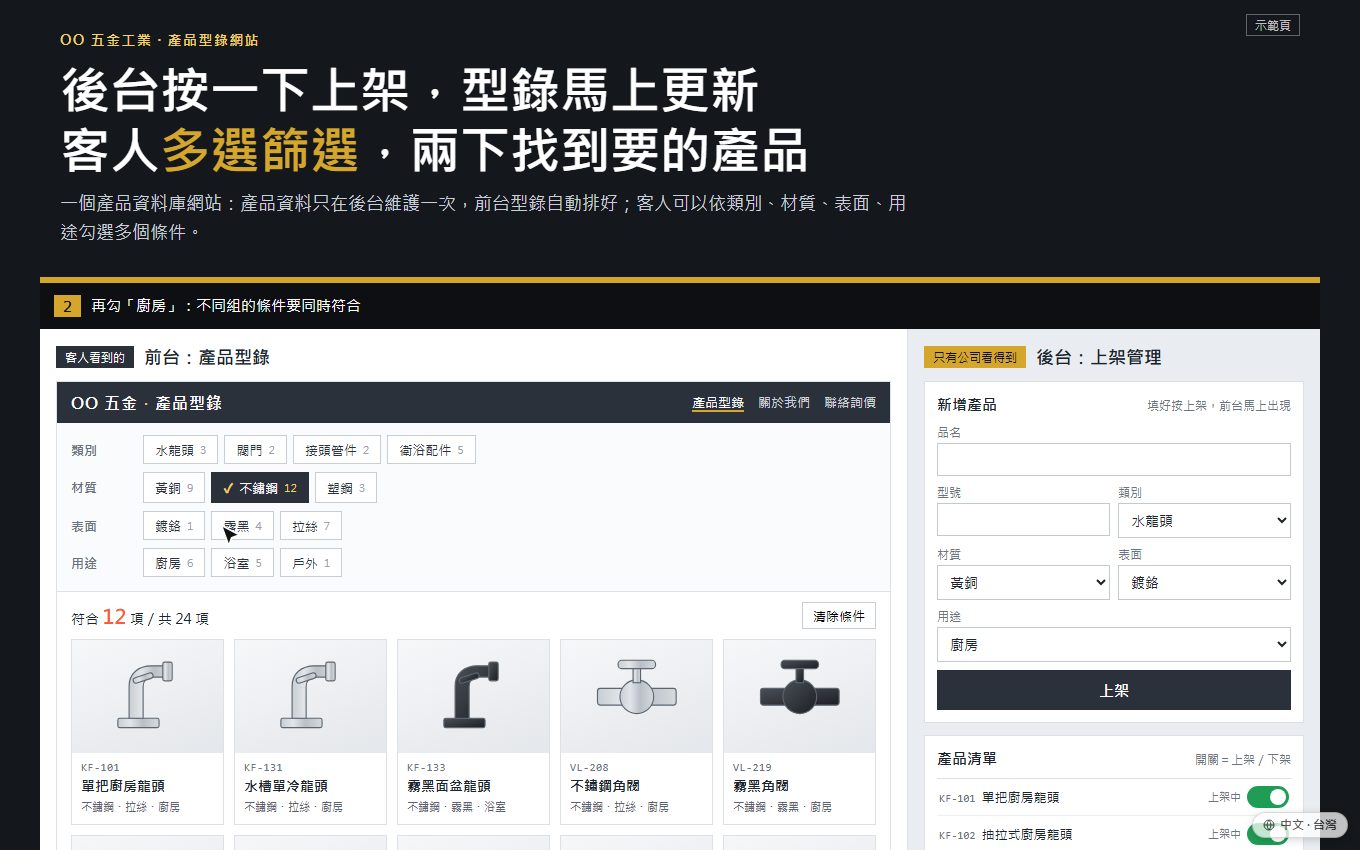Expand the 表面 dropdown showing 鍍鉻
Viewport: 1360px width, 850px height.
click(x=1204, y=582)
